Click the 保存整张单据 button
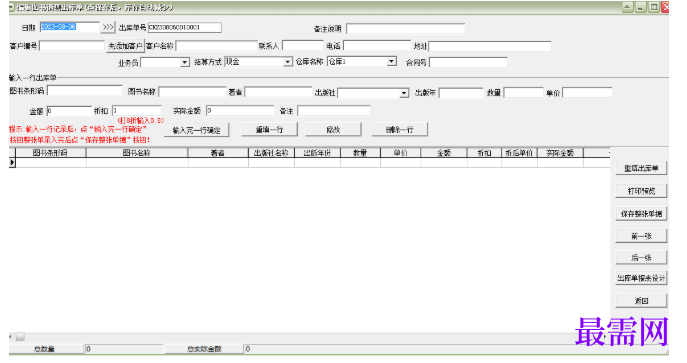Viewport: 687px width, 363px height. click(641, 214)
